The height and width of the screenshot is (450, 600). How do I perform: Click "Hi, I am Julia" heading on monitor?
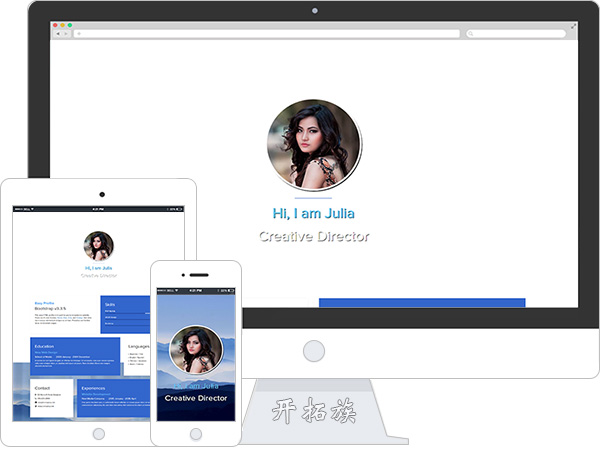click(x=313, y=213)
